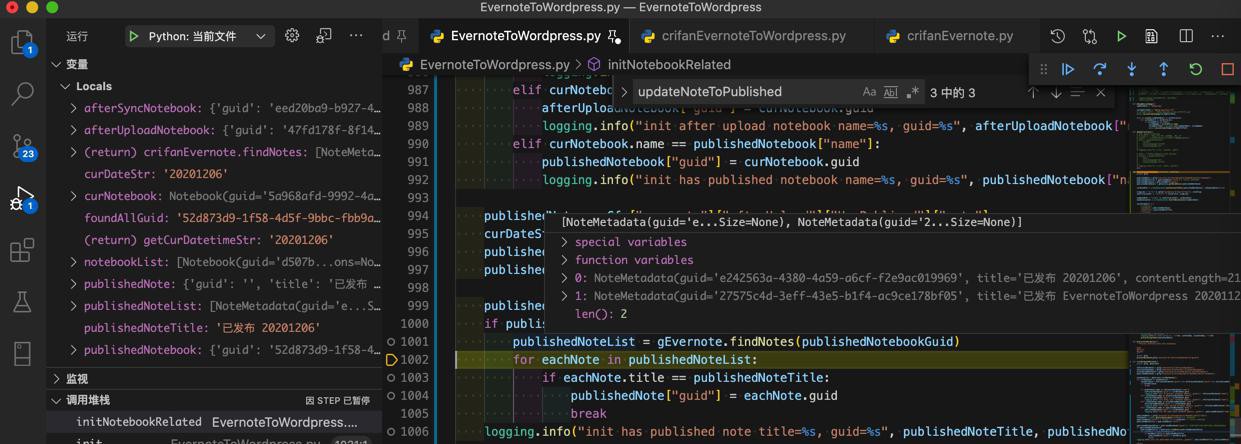Open the Explorer view in activity bar

pyautogui.click(x=22, y=42)
